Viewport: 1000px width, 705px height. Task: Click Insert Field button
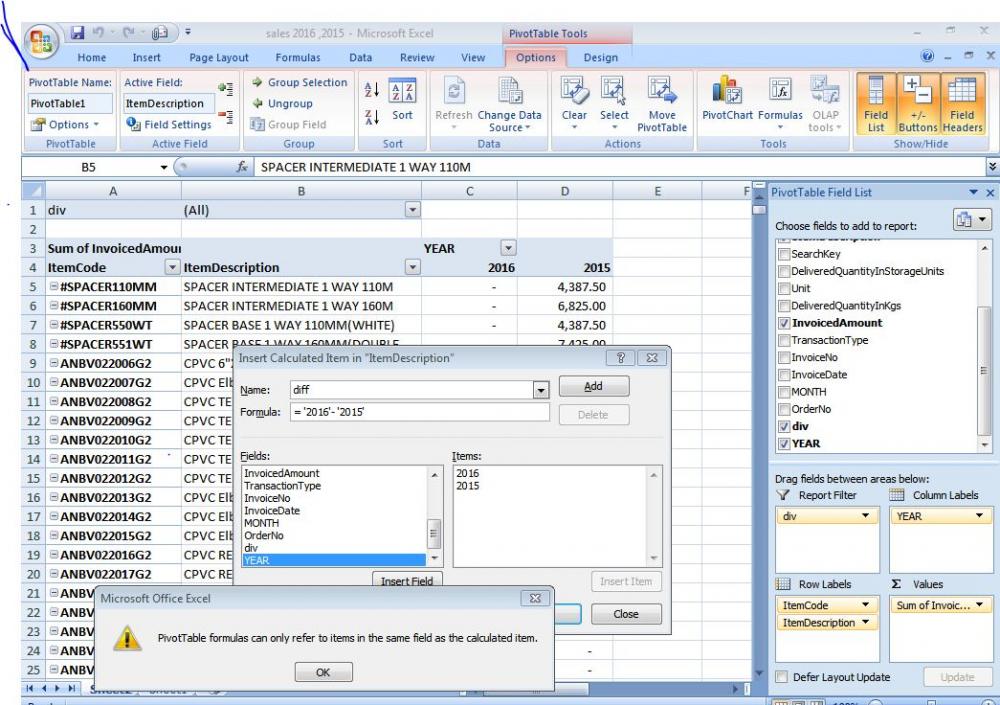coord(407,580)
